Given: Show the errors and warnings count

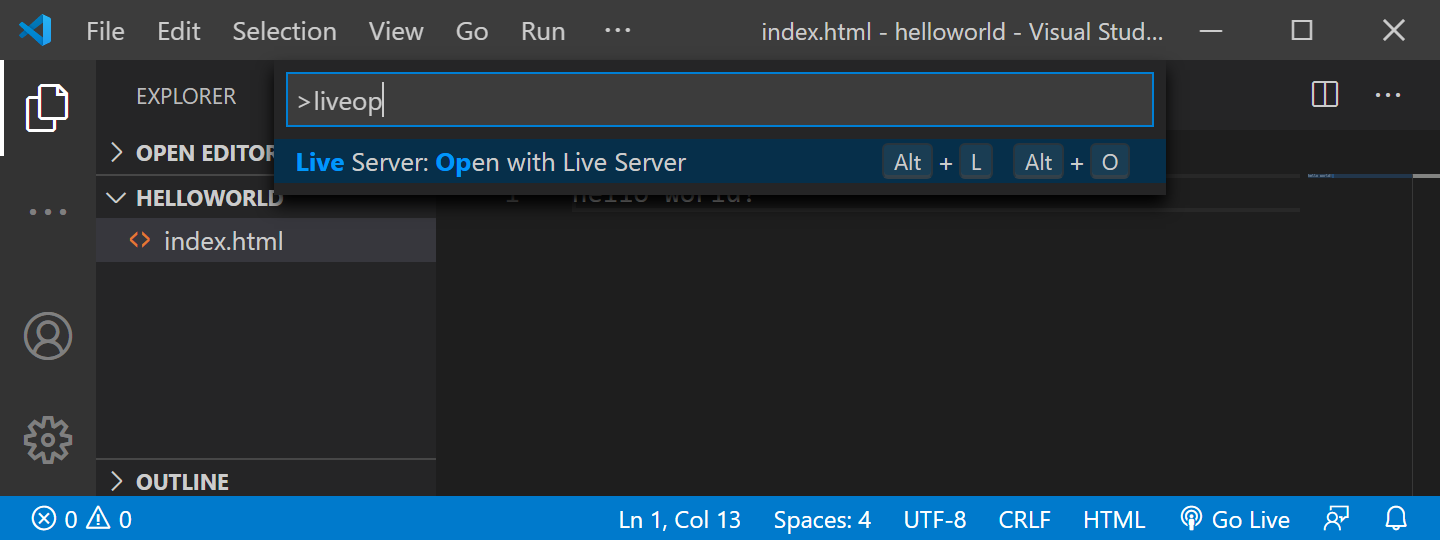Looking at the screenshot, I should pyautogui.click(x=82, y=519).
